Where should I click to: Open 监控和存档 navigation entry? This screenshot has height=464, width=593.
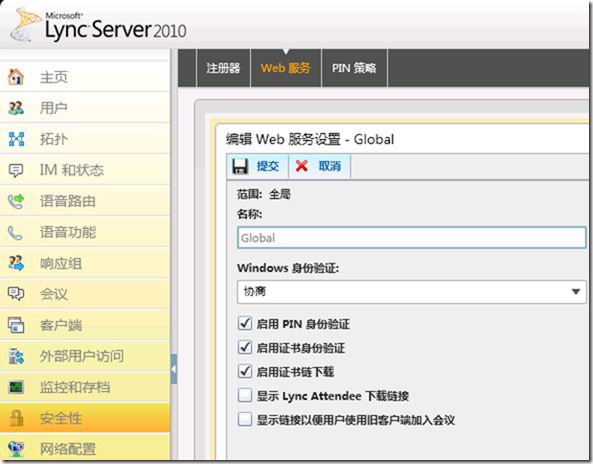[85, 387]
